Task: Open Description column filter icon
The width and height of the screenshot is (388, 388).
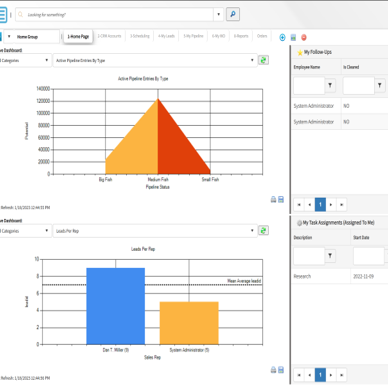Action: click(x=330, y=256)
